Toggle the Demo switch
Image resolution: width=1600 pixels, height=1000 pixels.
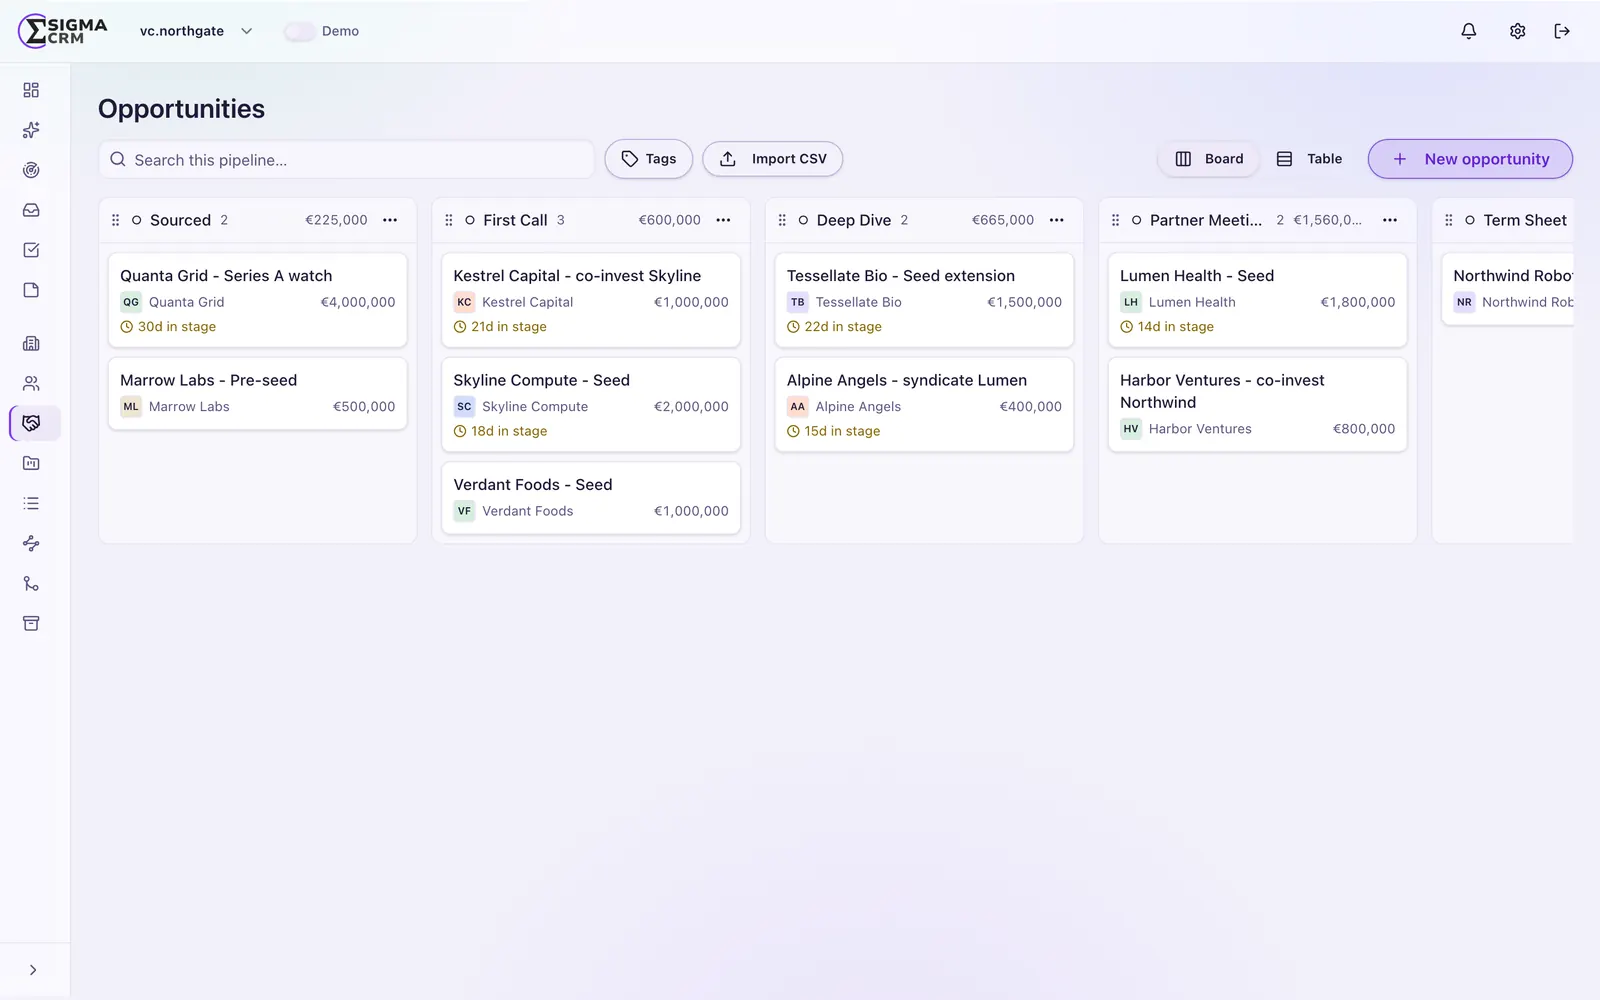(299, 31)
